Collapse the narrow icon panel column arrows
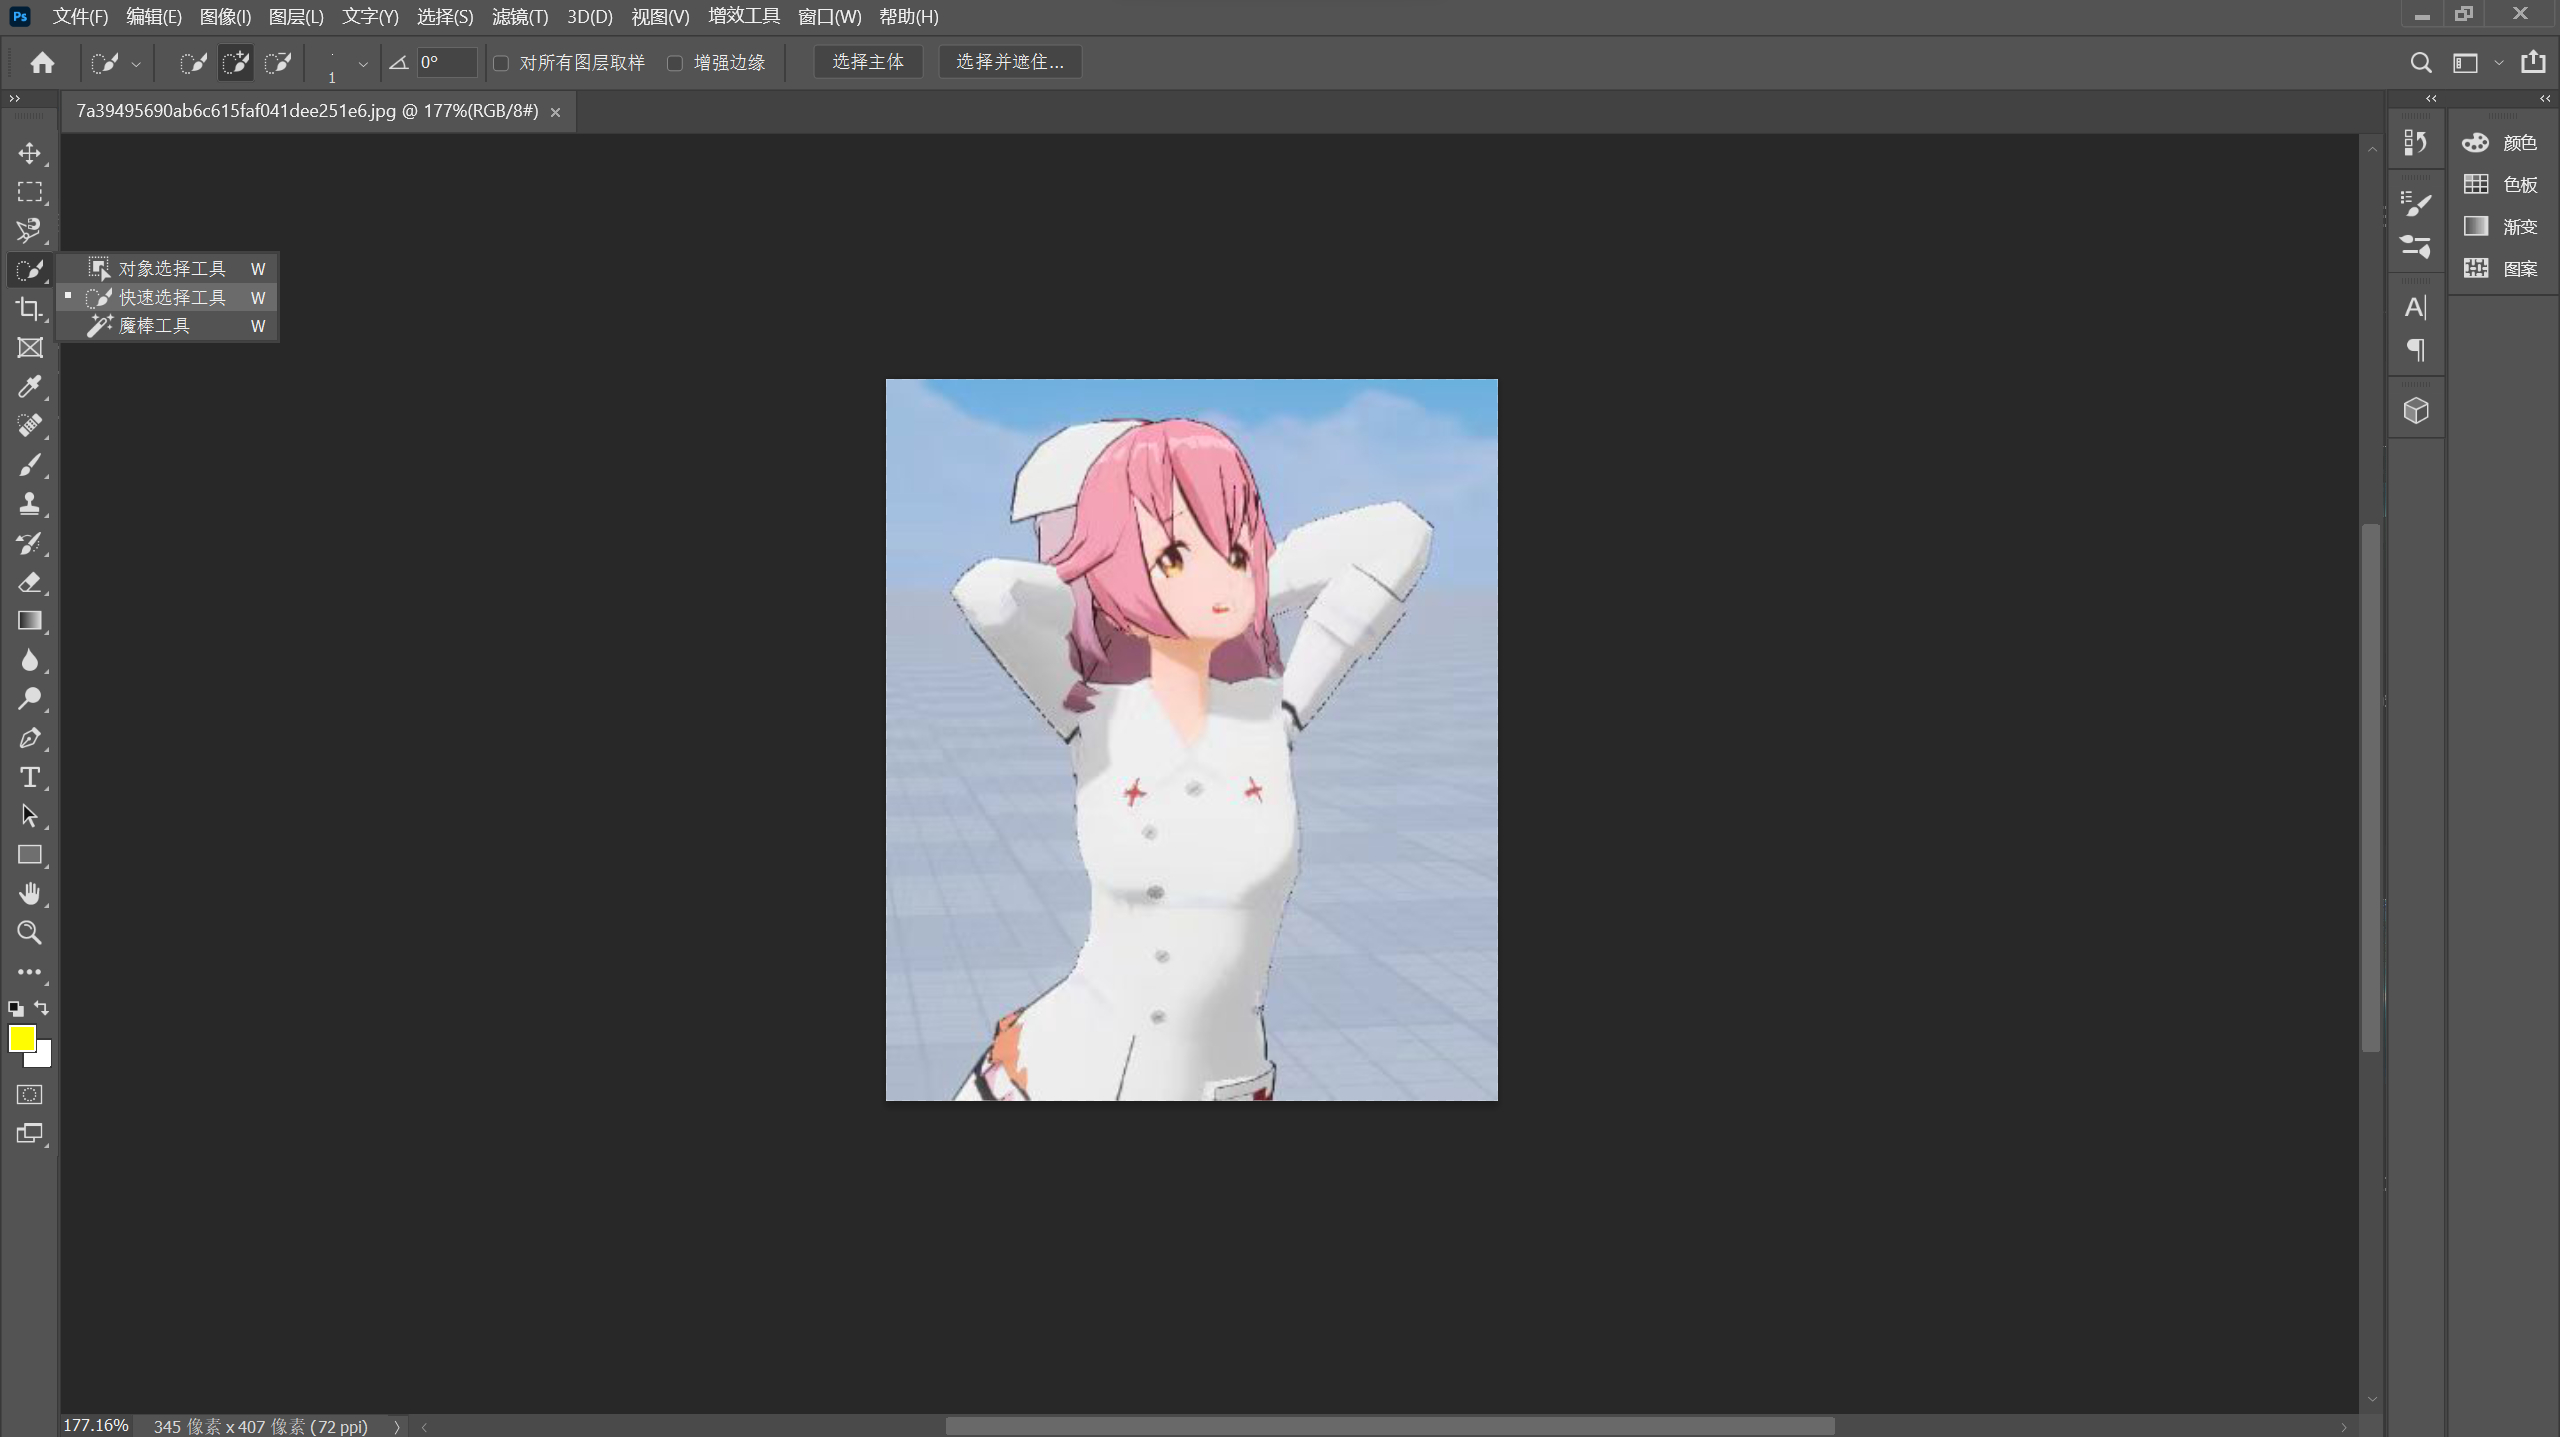This screenshot has width=2560, height=1437. [x=2431, y=98]
